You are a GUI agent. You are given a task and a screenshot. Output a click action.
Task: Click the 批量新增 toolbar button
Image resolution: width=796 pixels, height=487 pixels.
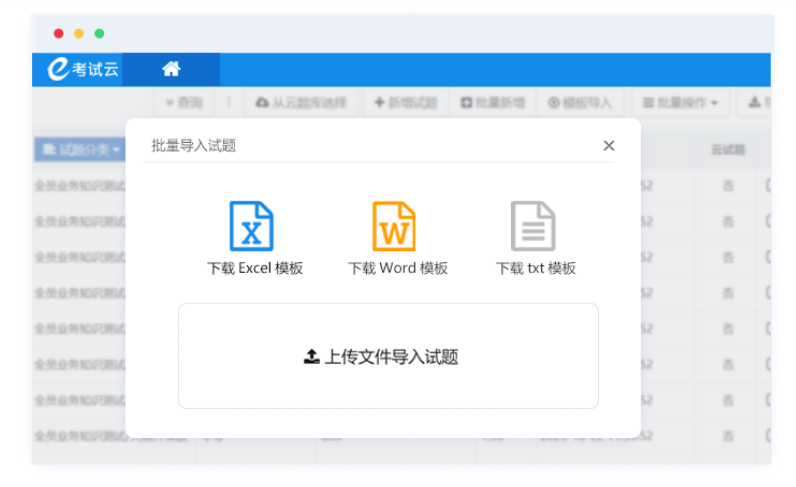493,103
